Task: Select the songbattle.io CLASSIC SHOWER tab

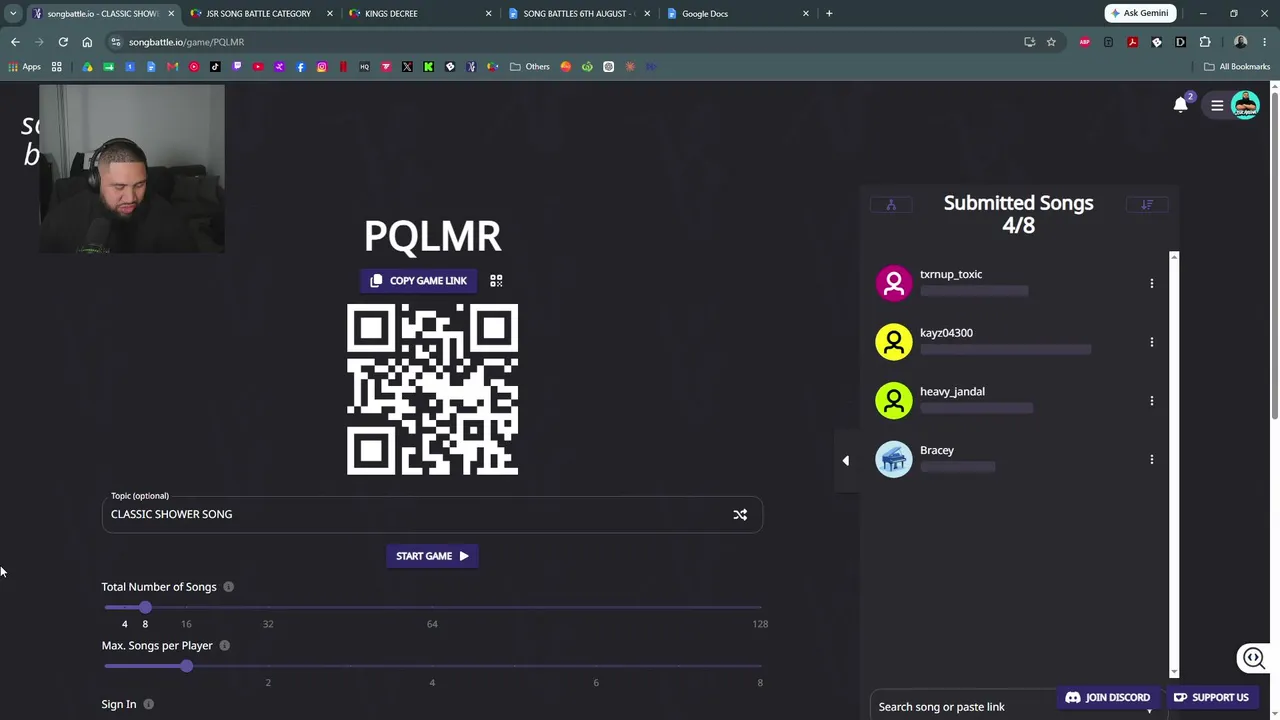Action: click(103, 14)
